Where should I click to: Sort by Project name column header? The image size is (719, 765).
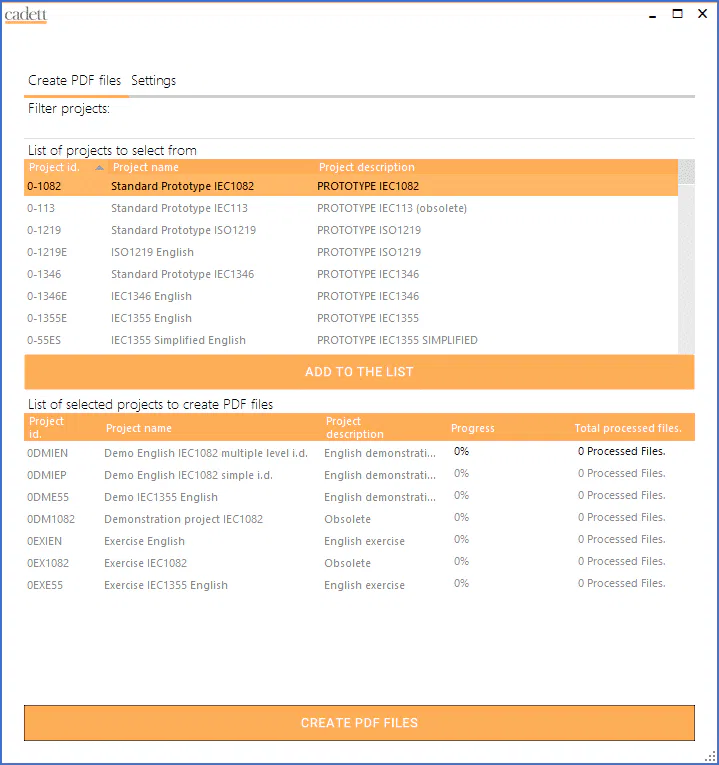click(146, 168)
